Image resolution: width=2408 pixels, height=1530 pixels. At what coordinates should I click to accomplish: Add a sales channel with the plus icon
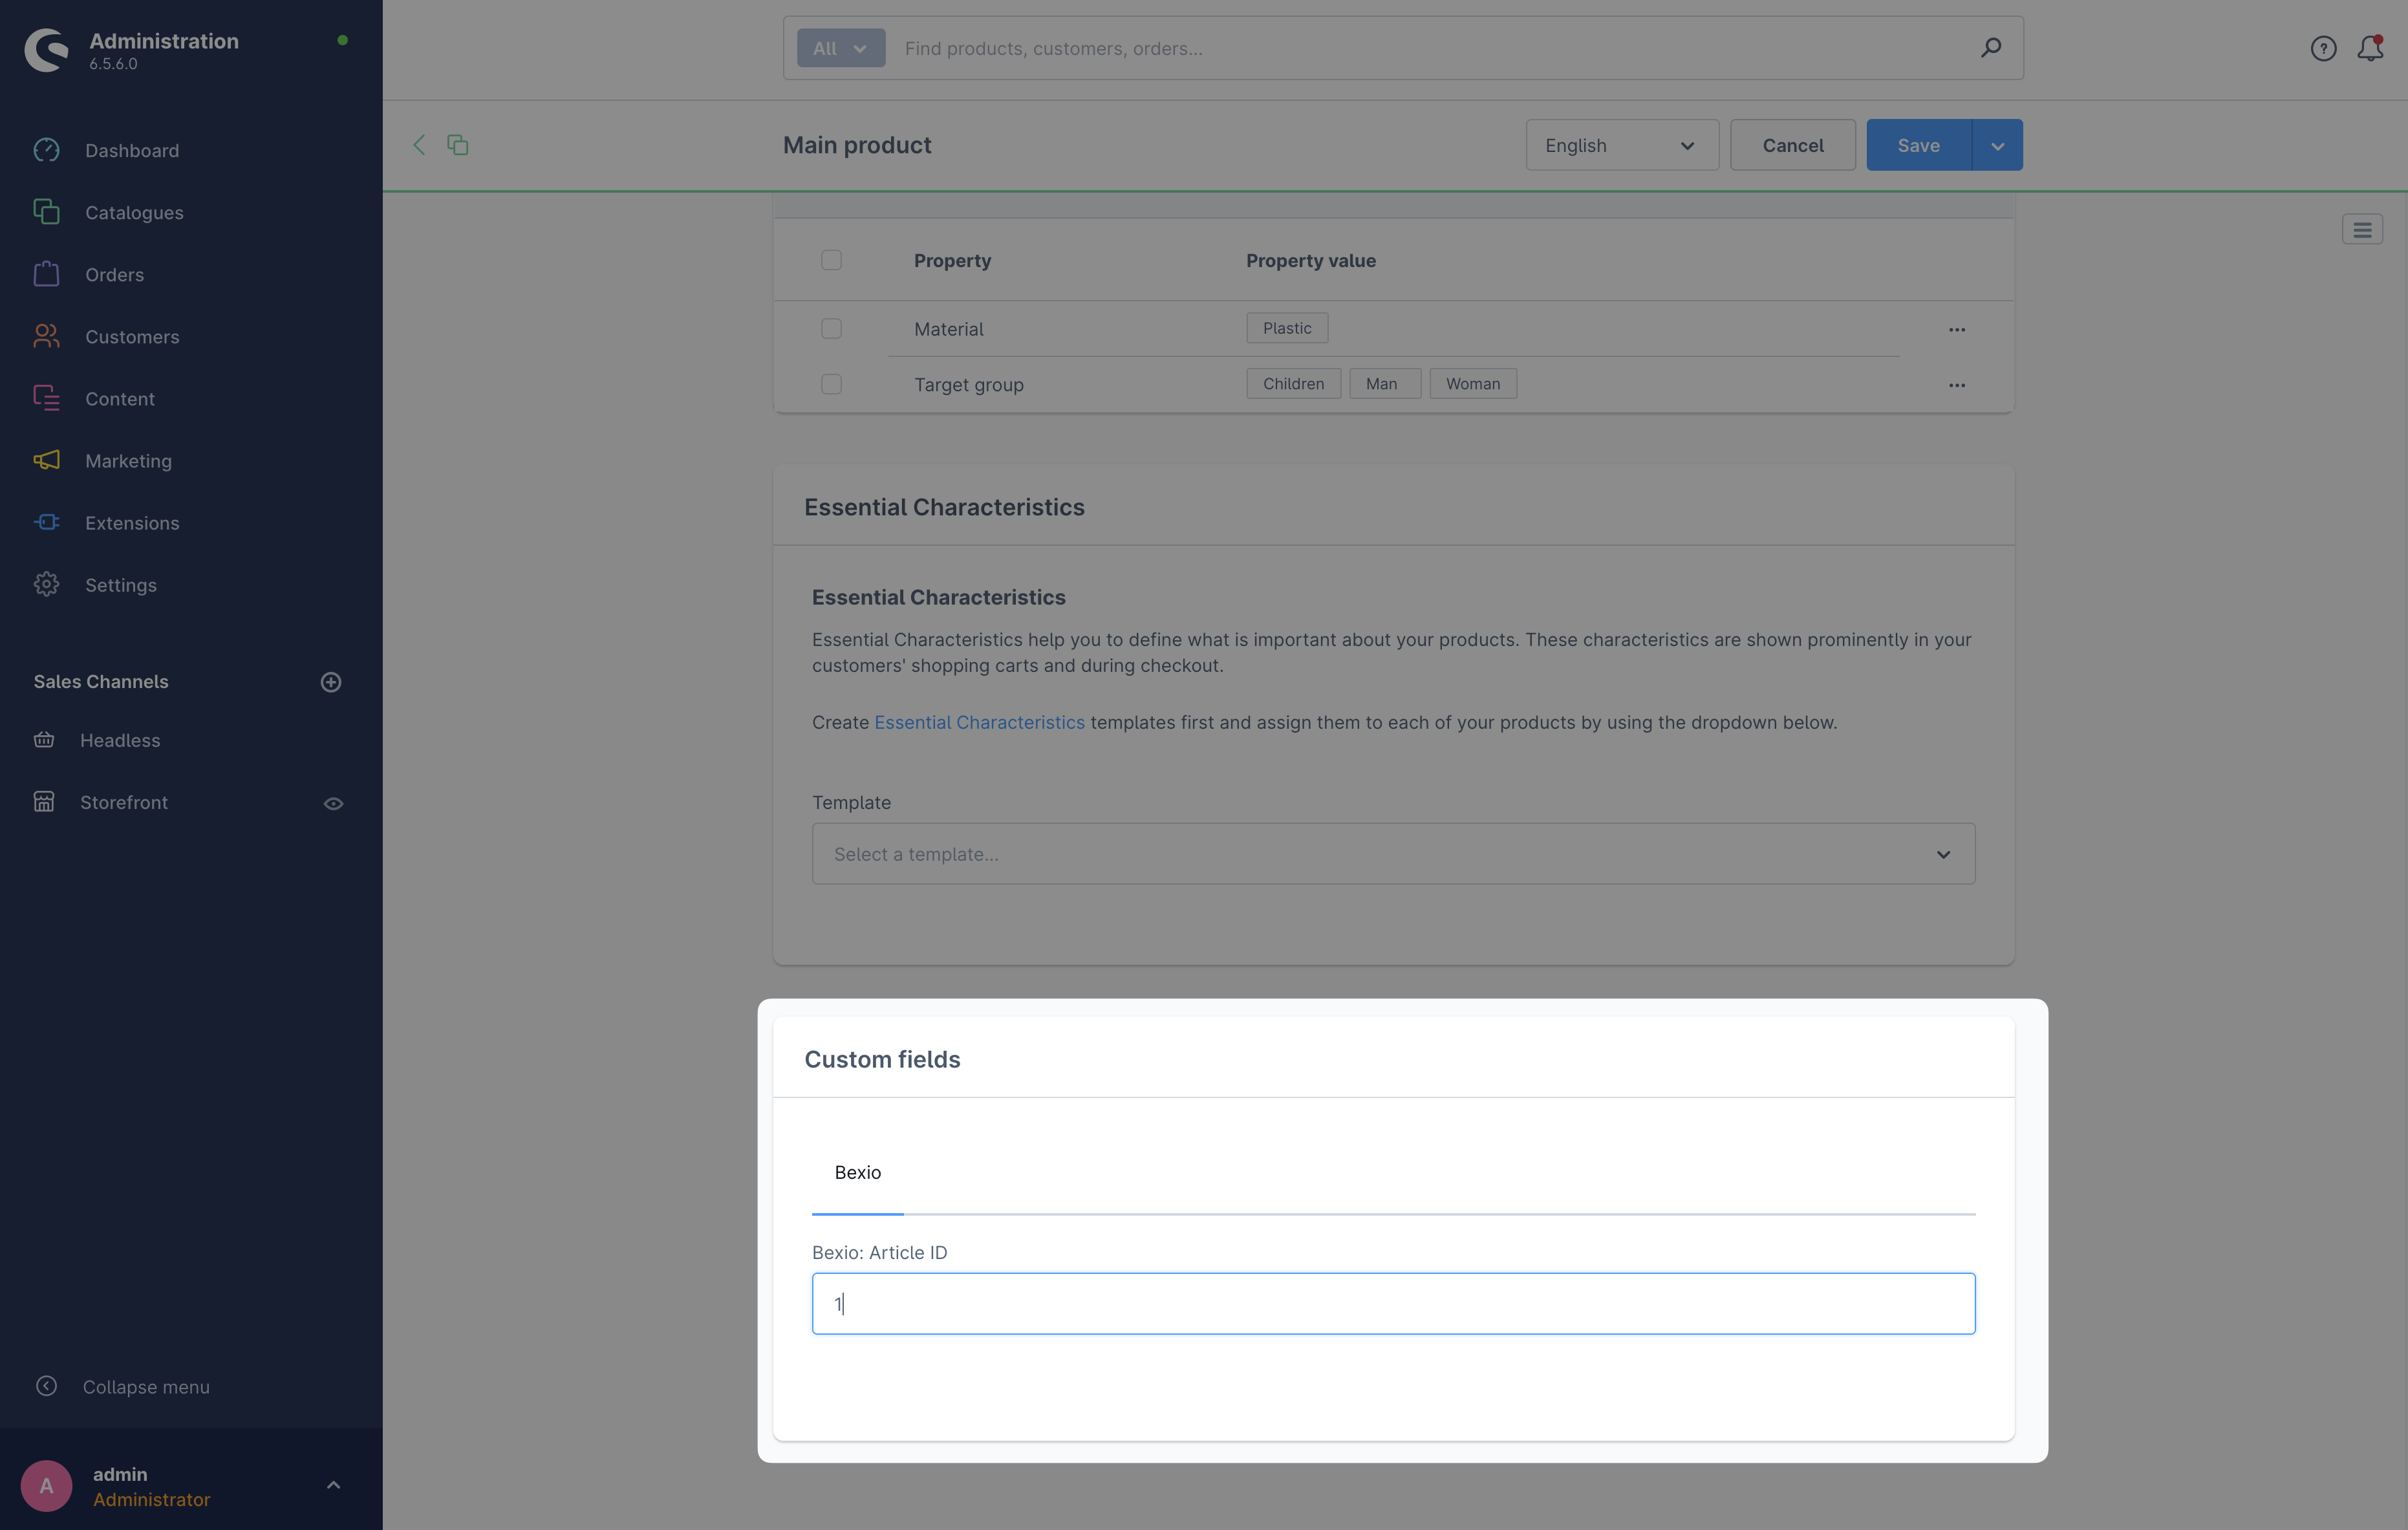[331, 682]
